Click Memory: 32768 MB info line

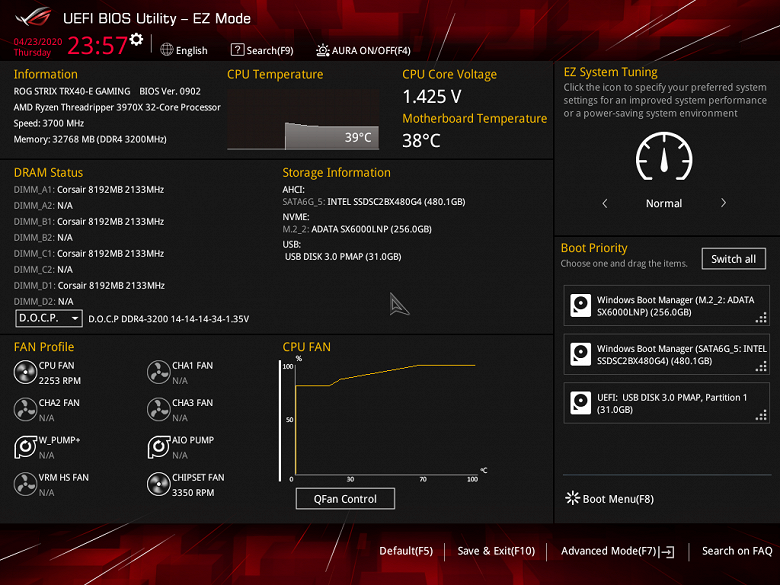click(x=90, y=139)
